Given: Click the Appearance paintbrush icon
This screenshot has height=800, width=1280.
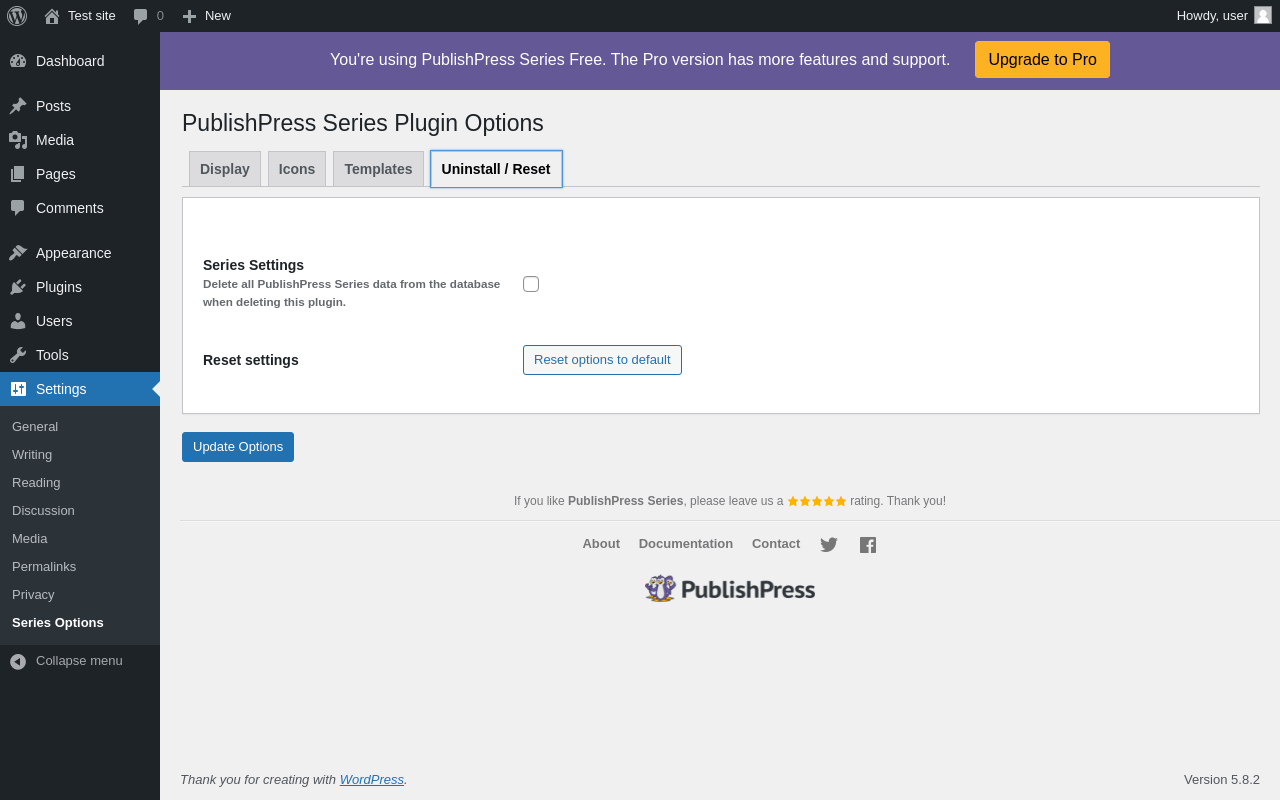Looking at the screenshot, I should pos(18,253).
